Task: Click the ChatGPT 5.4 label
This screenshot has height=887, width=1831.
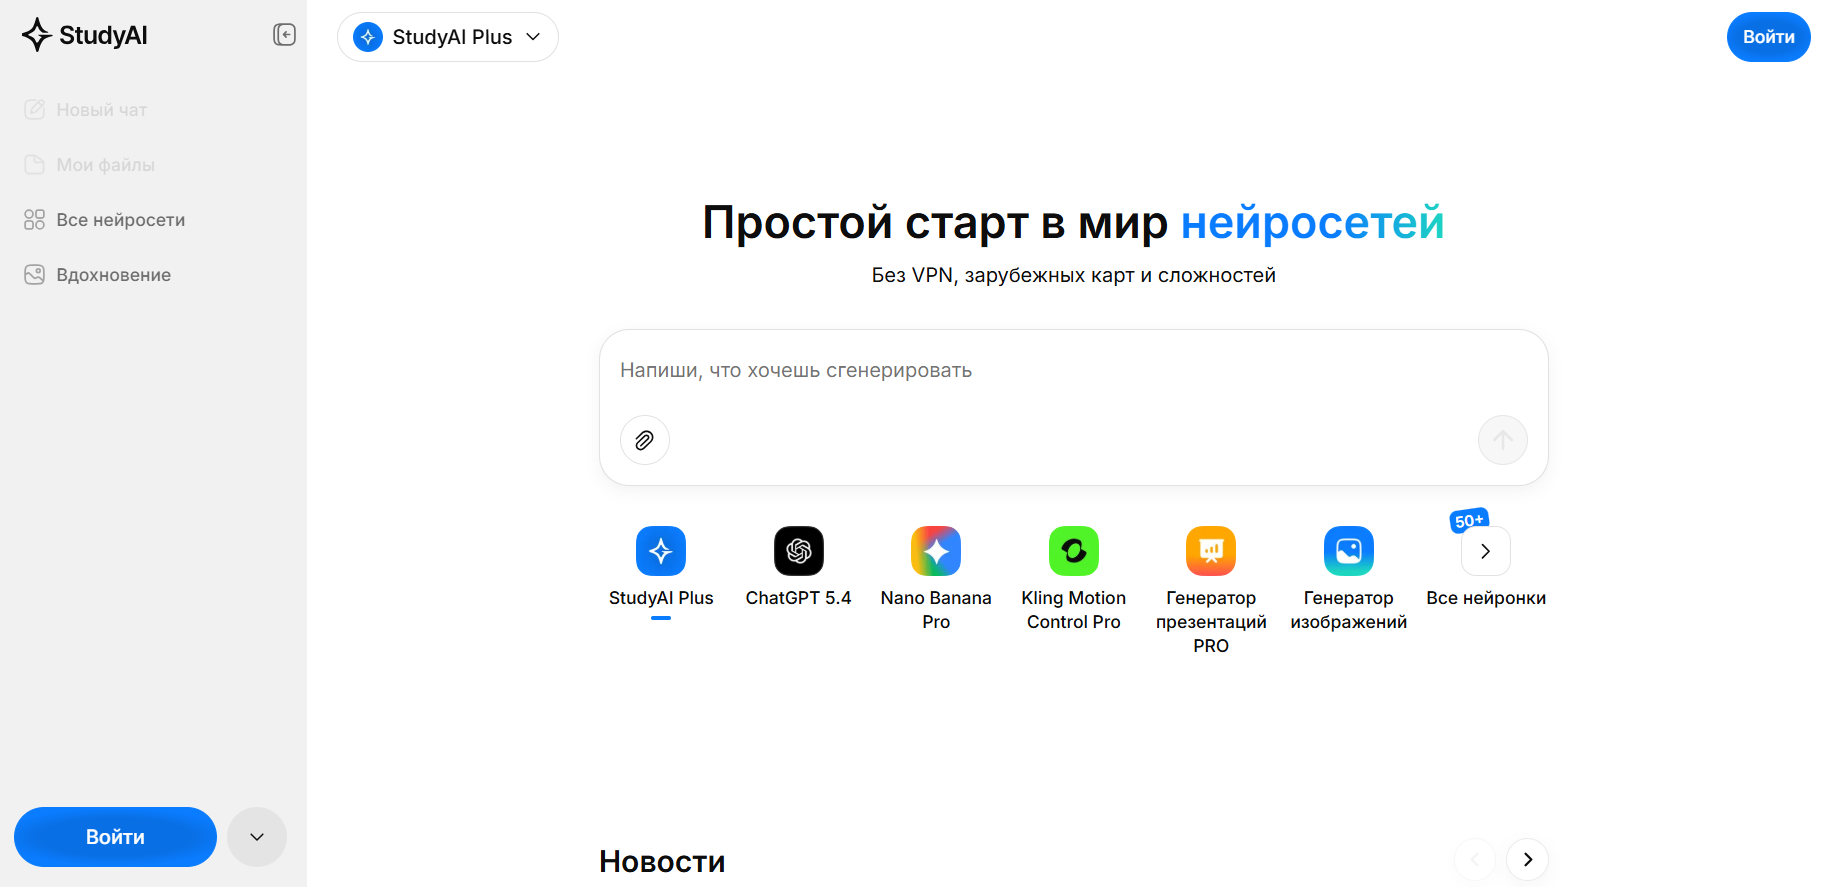Action: pyautogui.click(x=799, y=598)
